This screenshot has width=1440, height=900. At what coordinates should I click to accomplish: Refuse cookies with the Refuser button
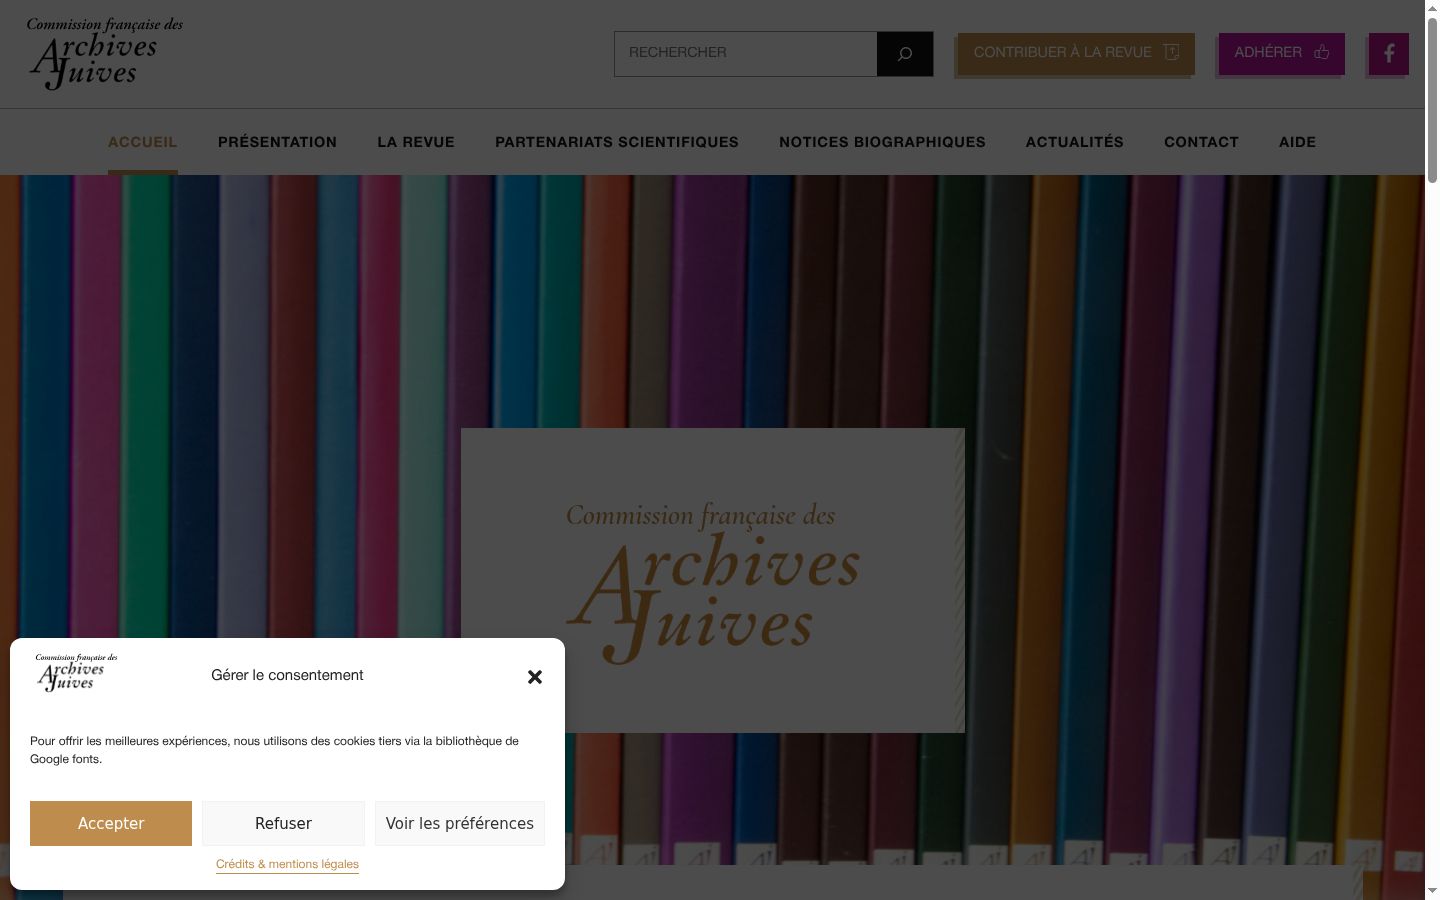[x=283, y=823]
